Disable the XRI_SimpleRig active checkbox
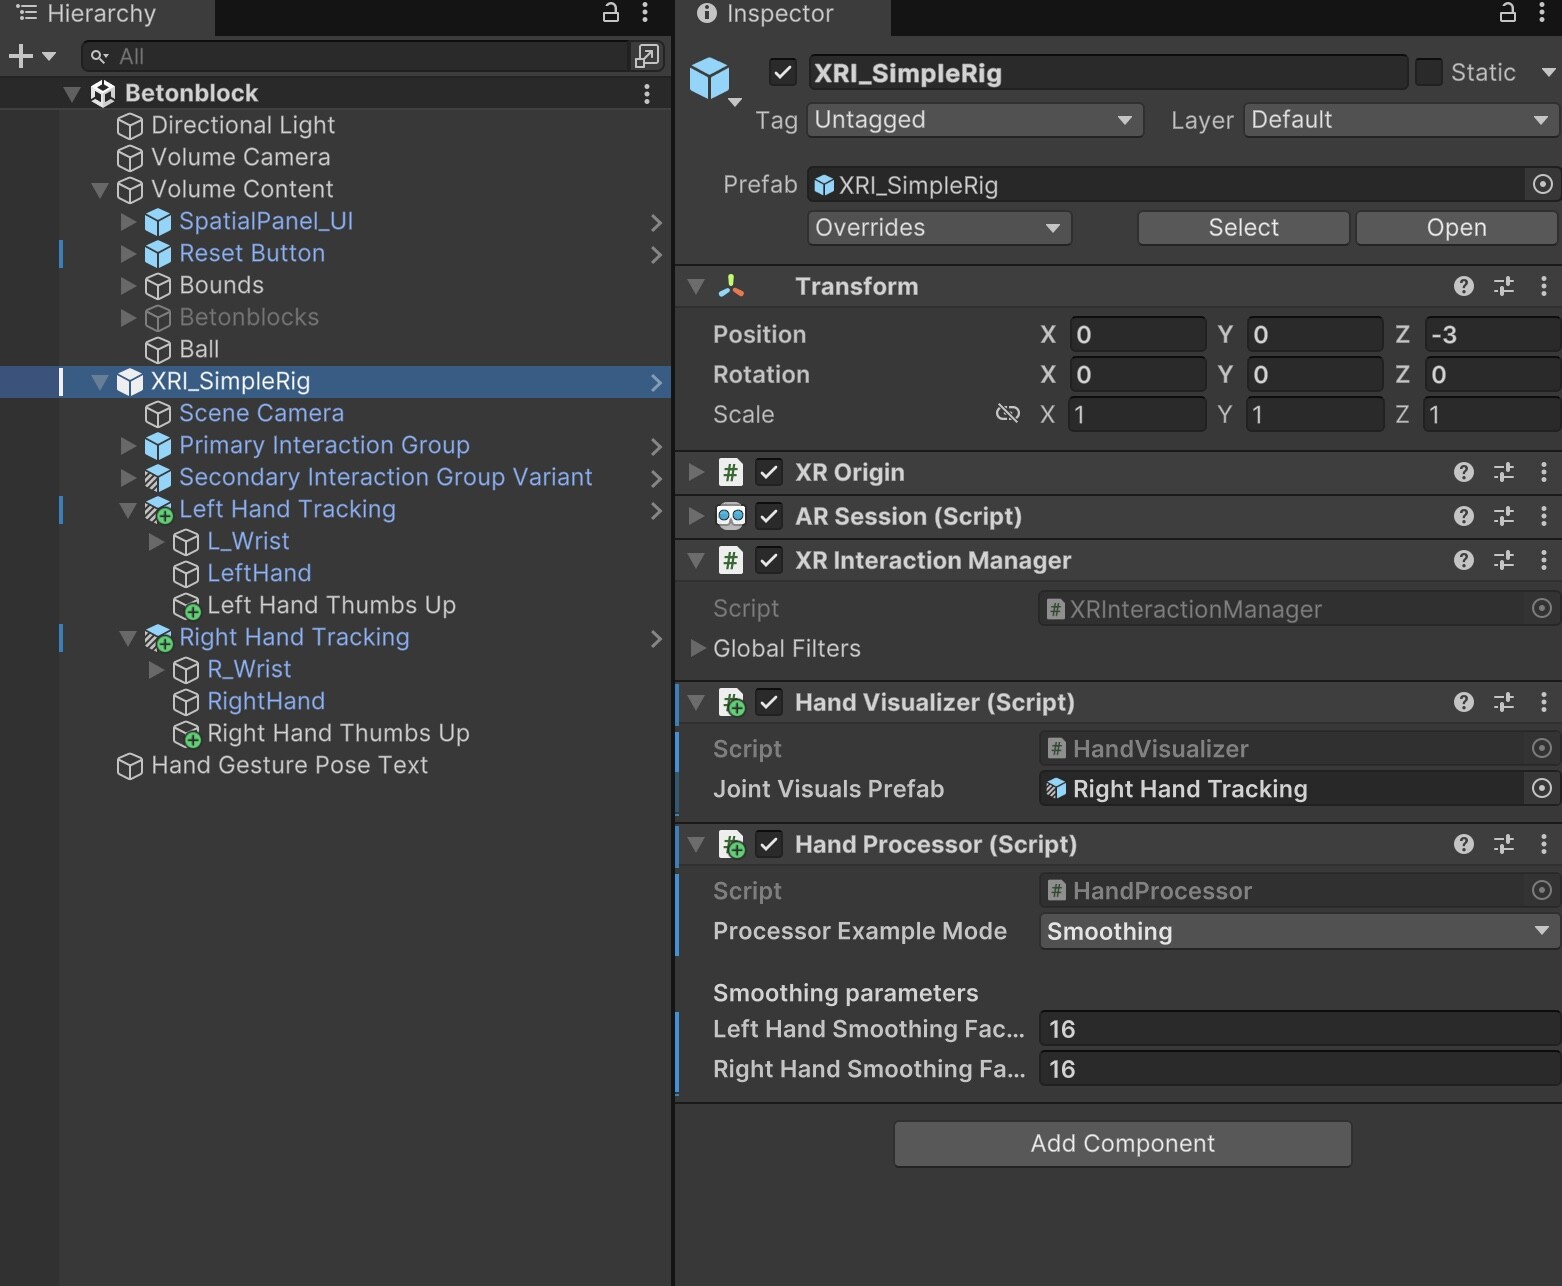Viewport: 1562px width, 1286px height. point(781,72)
